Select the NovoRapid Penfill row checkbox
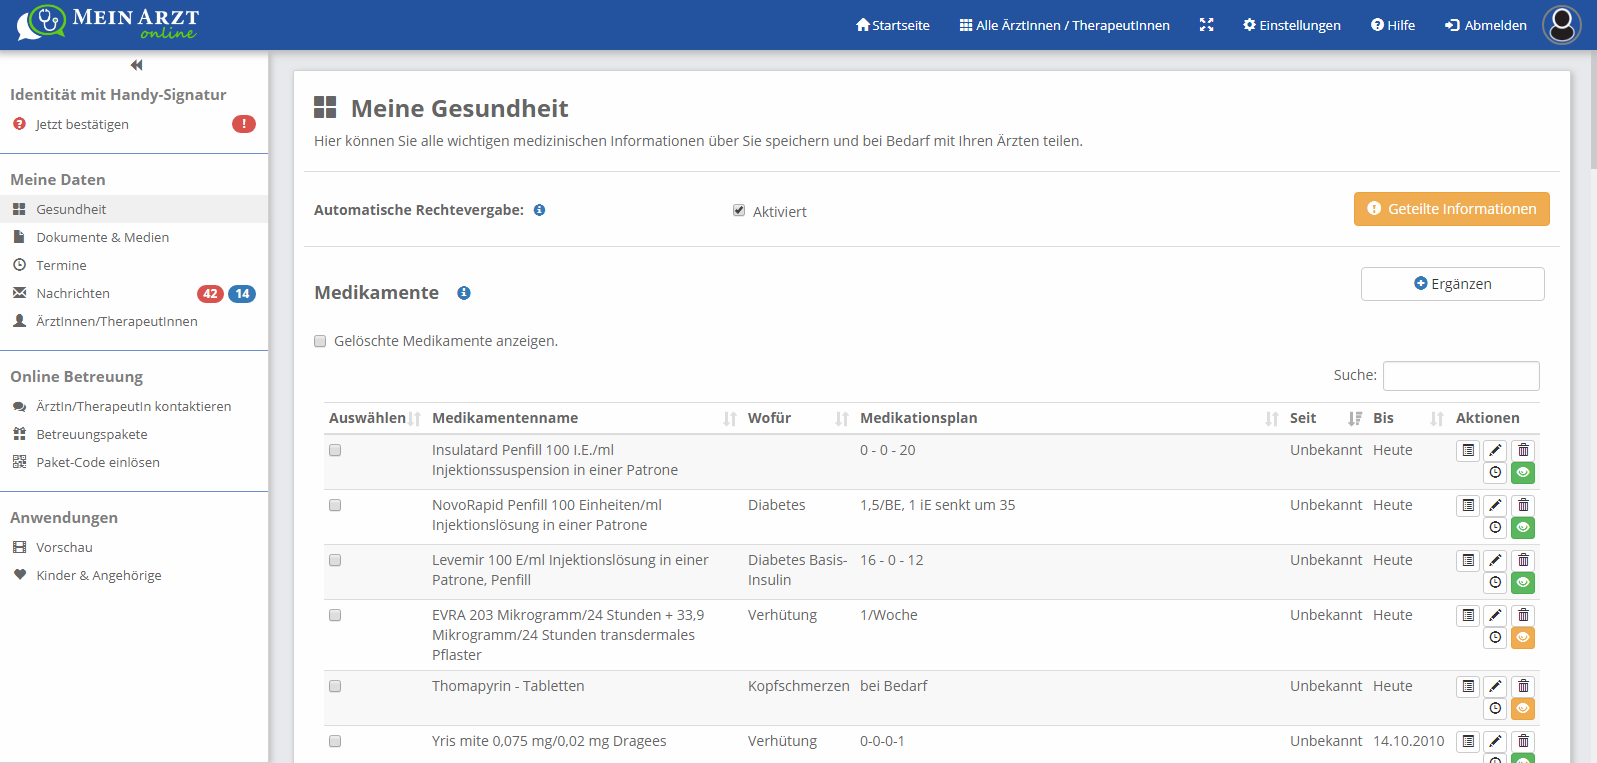The width and height of the screenshot is (1597, 763). [335, 505]
